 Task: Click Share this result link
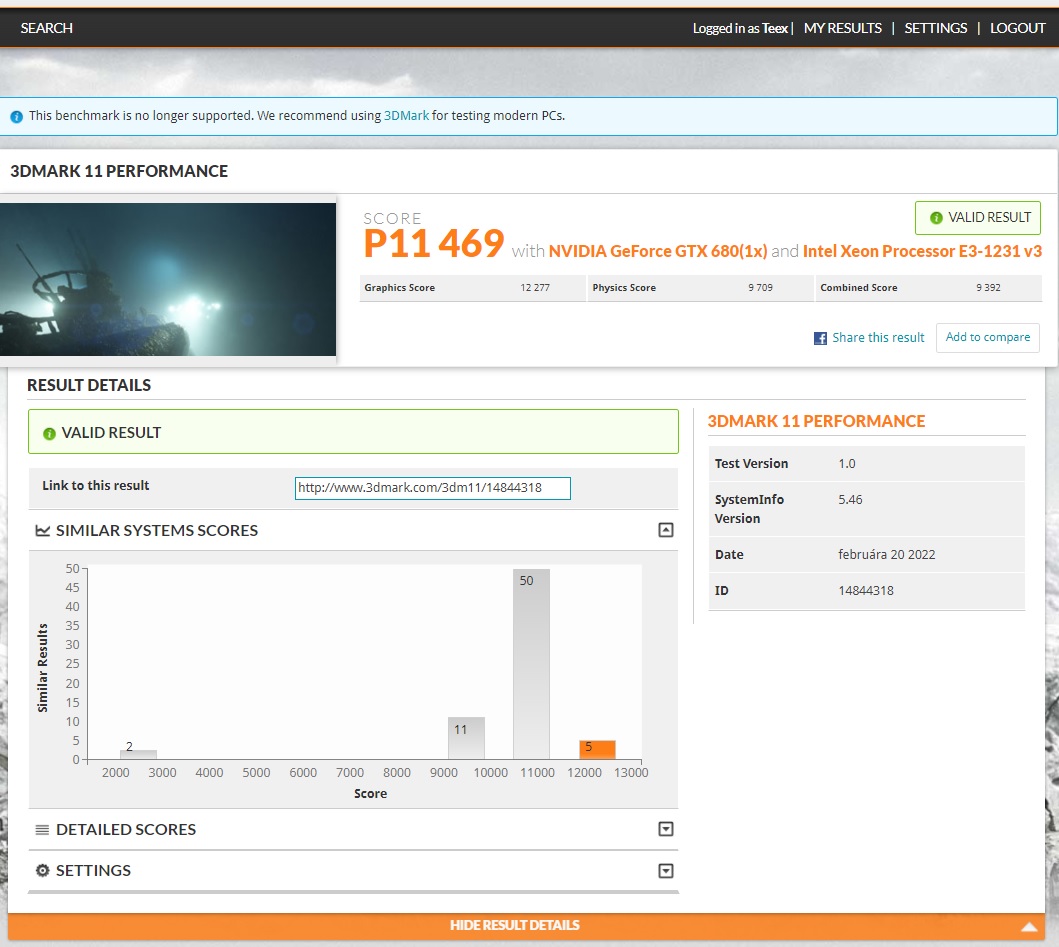[x=878, y=338]
